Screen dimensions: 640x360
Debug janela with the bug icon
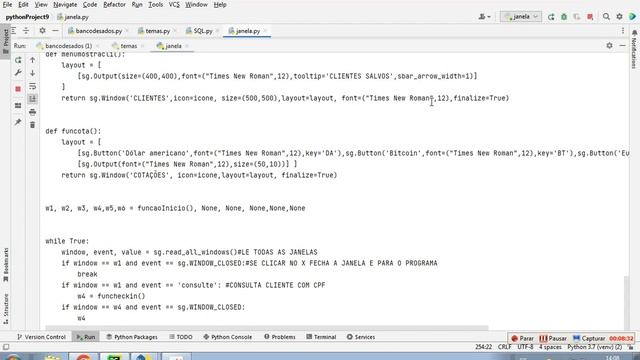click(564, 17)
